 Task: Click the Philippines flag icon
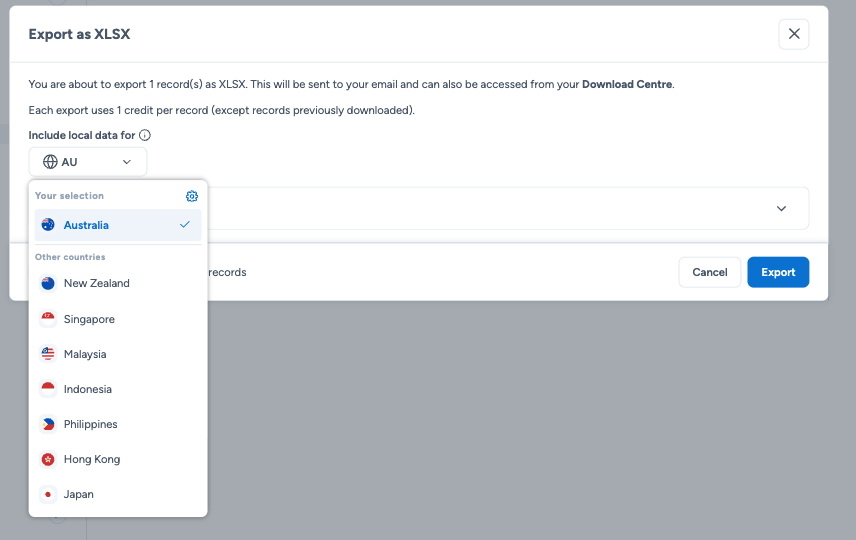[48, 424]
